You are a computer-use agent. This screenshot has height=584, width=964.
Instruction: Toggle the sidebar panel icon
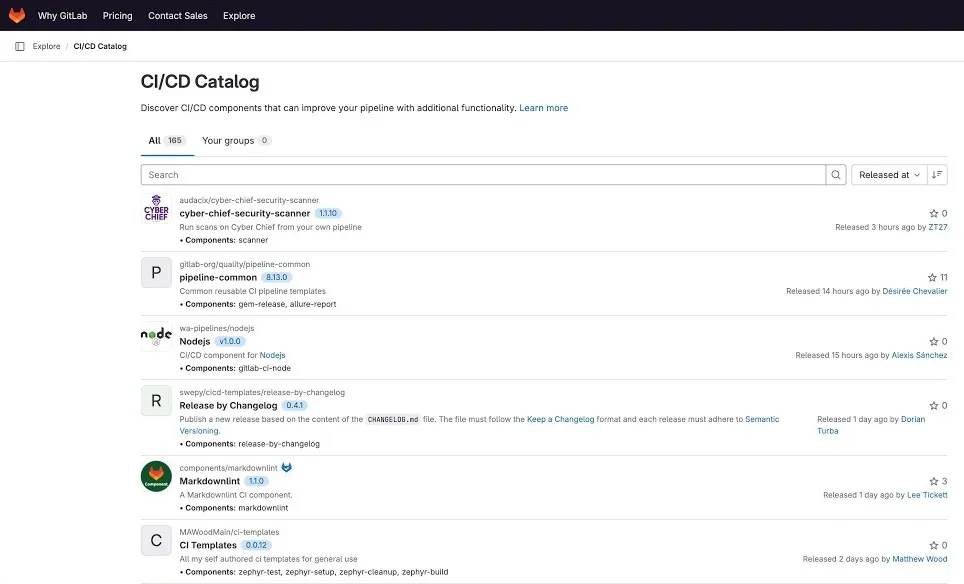click(x=20, y=46)
